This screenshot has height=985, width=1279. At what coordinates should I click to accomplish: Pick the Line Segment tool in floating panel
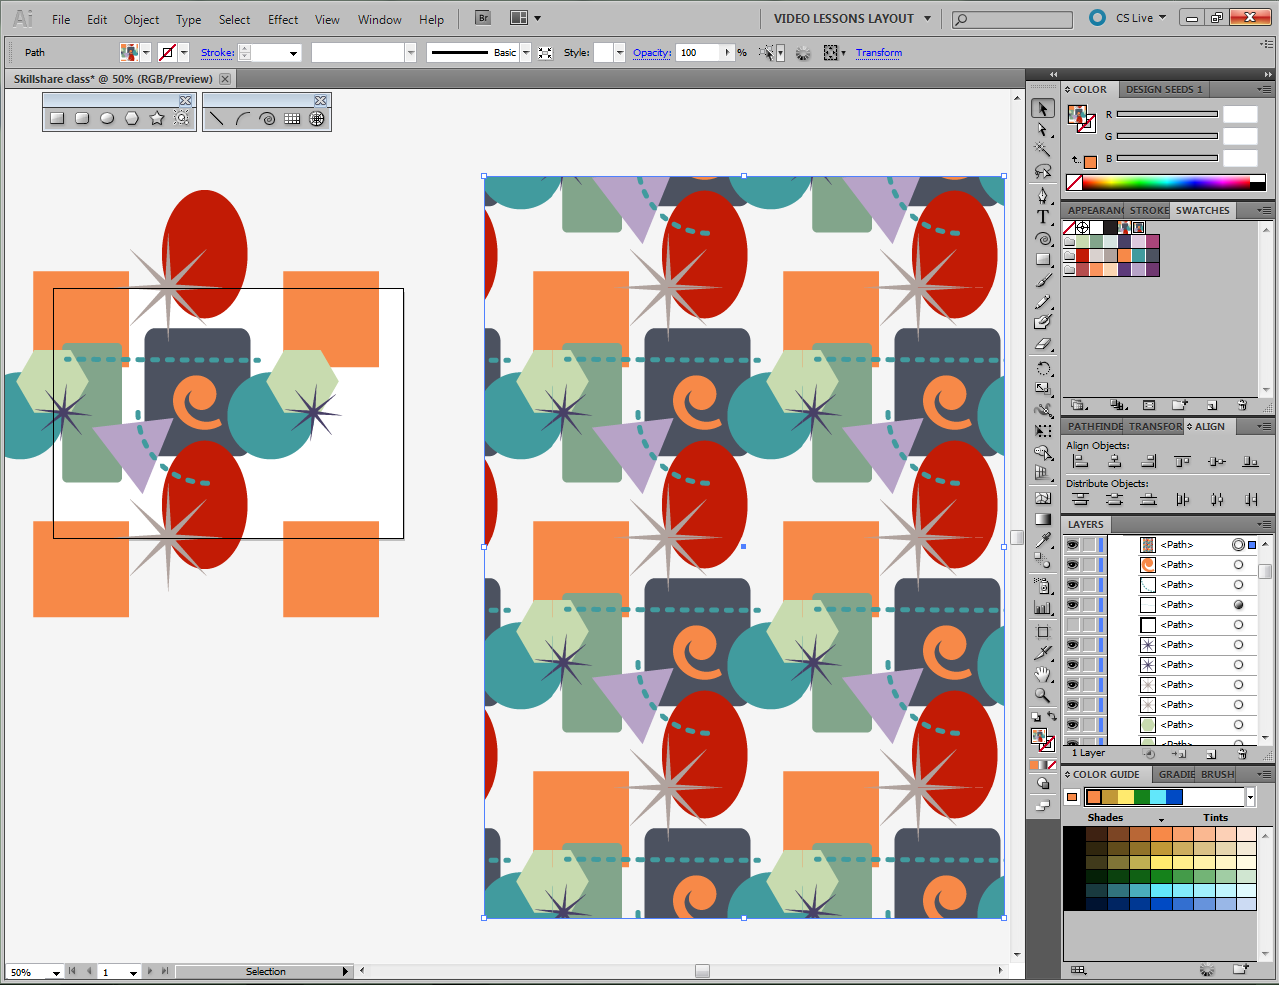[217, 118]
